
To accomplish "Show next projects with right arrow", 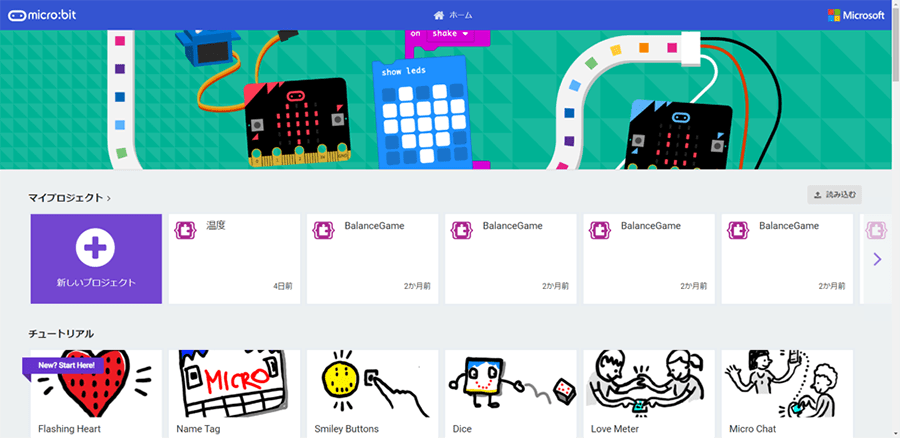I will (877, 259).
